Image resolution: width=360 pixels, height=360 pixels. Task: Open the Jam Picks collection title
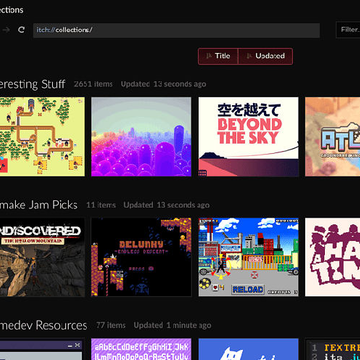pyautogui.click(x=38, y=205)
